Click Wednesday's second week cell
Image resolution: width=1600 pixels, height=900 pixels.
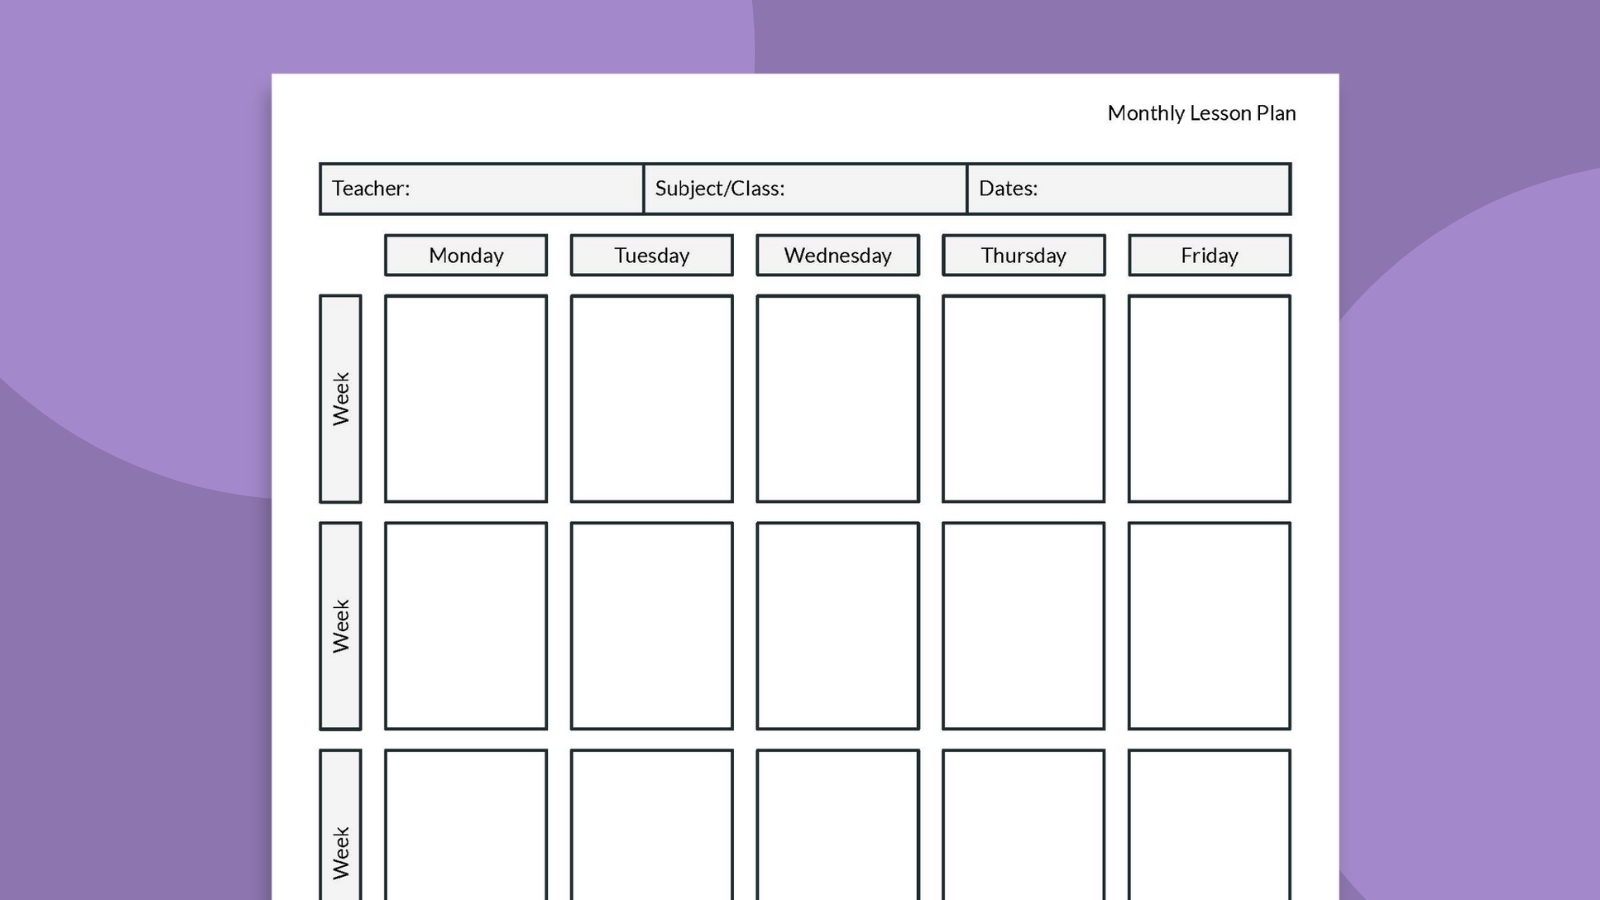(x=838, y=625)
